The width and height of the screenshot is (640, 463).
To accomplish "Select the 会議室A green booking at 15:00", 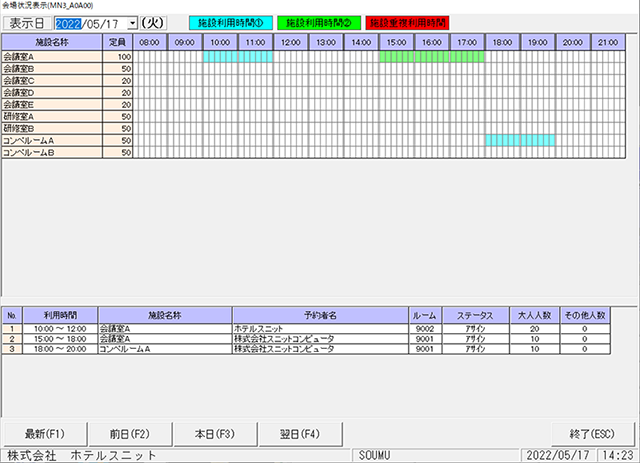I will pyautogui.click(x=432, y=57).
